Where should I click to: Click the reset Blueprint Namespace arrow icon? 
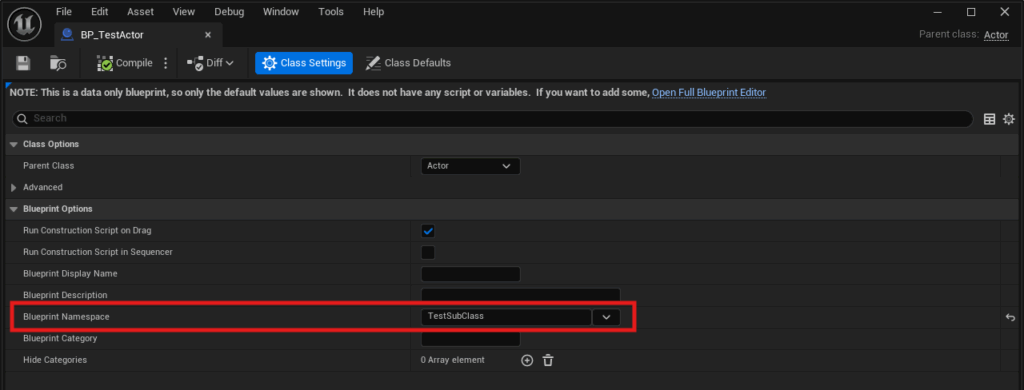coord(1010,317)
